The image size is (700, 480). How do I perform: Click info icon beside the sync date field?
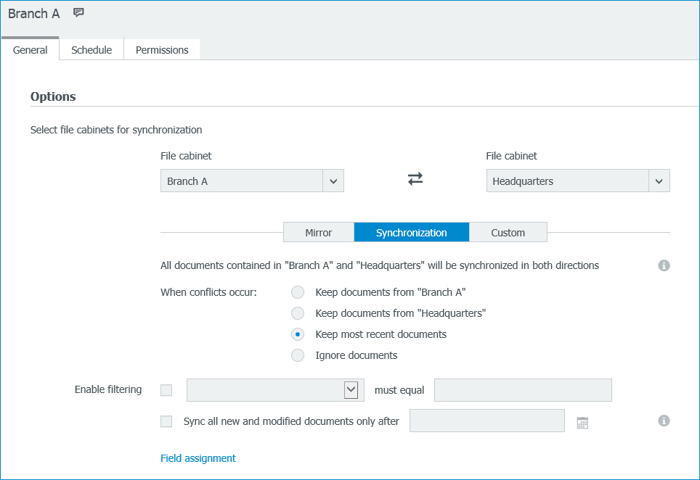pos(663,421)
